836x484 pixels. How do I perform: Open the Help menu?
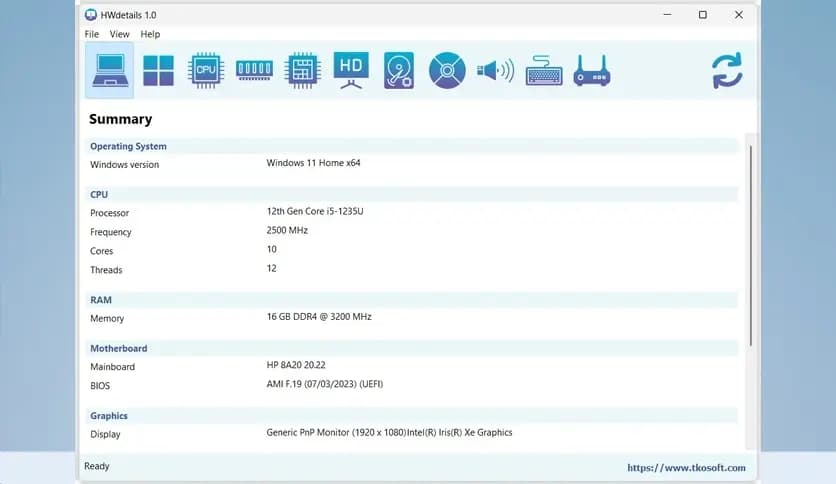tap(150, 34)
